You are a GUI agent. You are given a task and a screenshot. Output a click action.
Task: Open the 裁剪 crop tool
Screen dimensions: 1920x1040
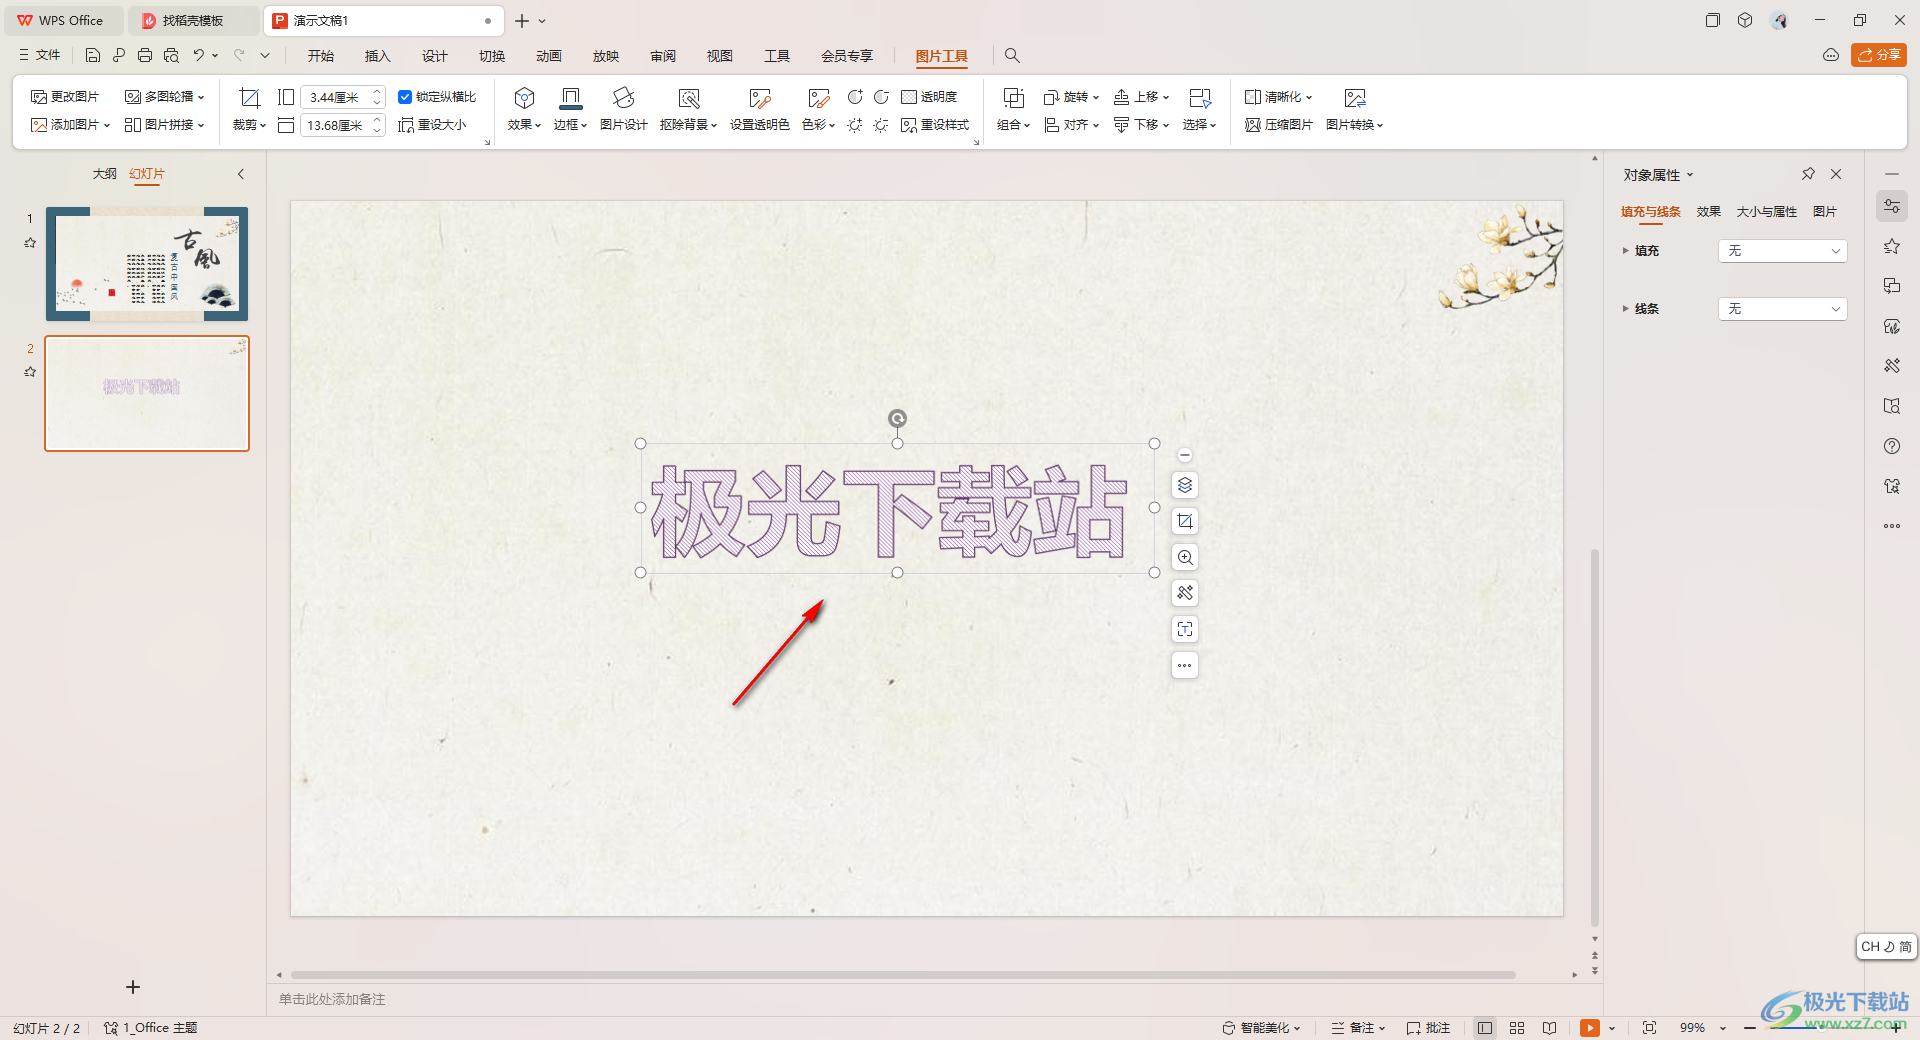click(249, 109)
